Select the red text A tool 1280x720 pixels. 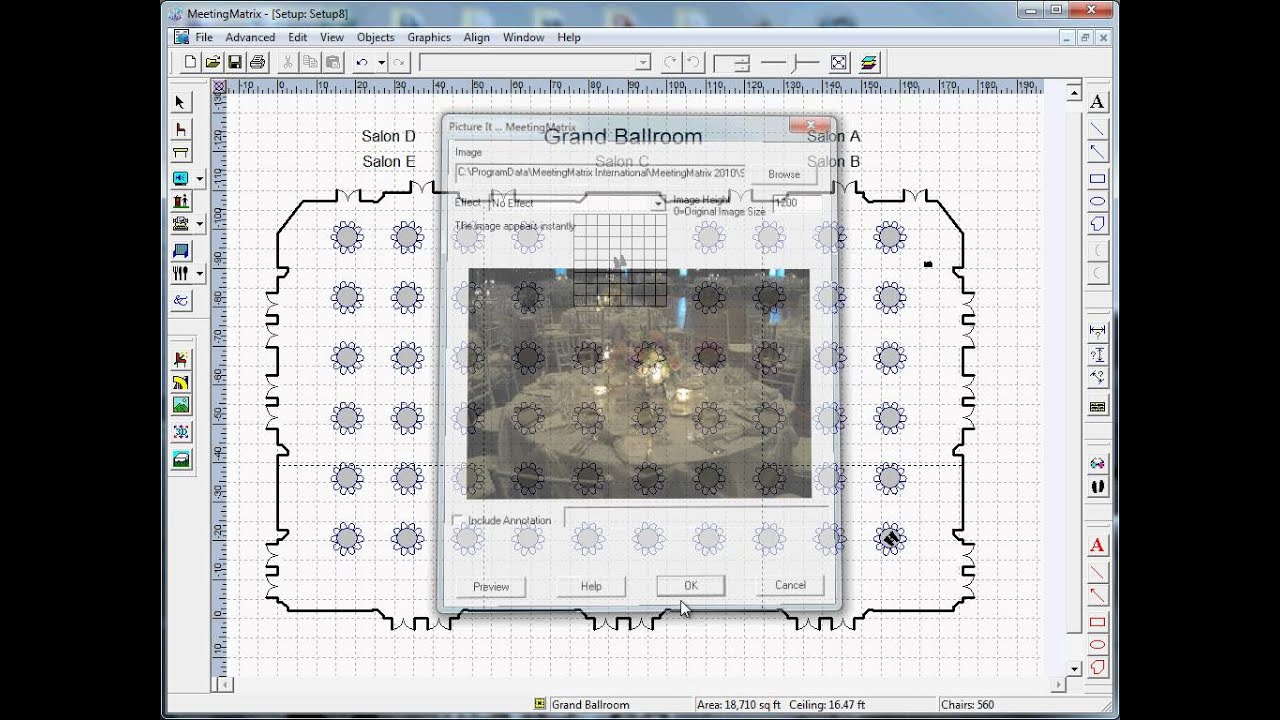click(1097, 545)
